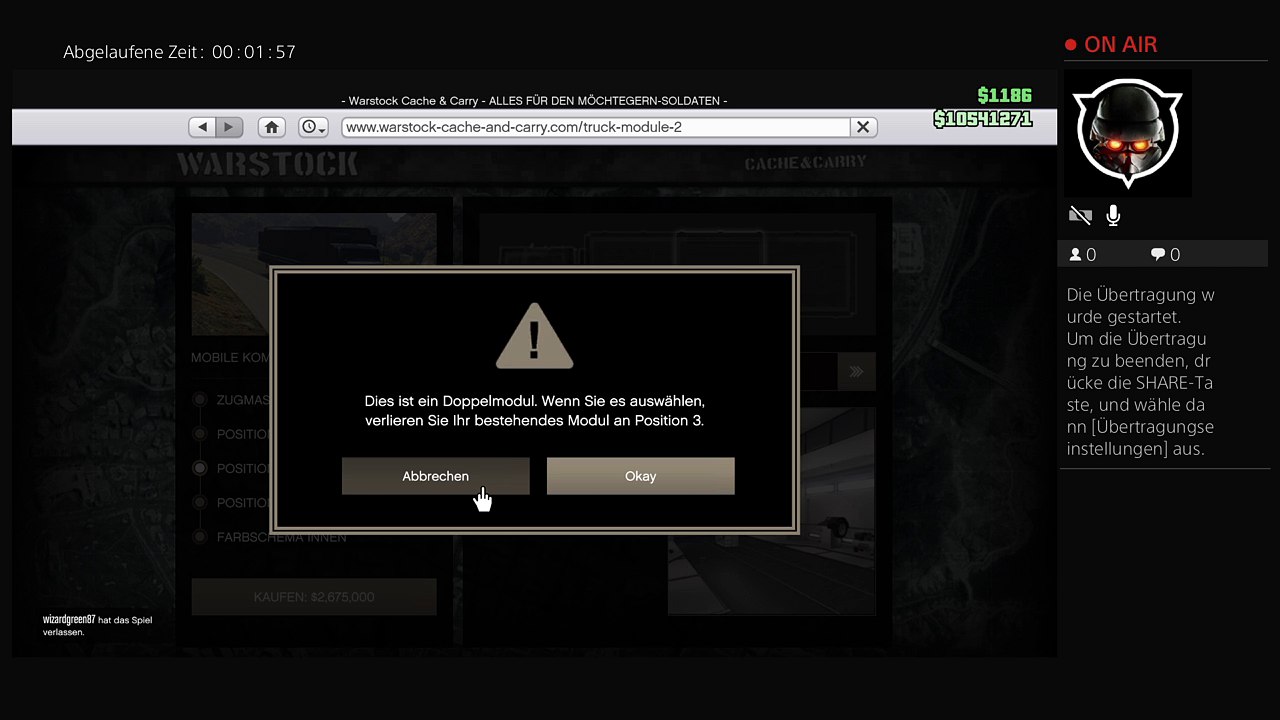Click the dimmed double-chevron next arrow button
This screenshot has width=1280, height=720.
856,372
